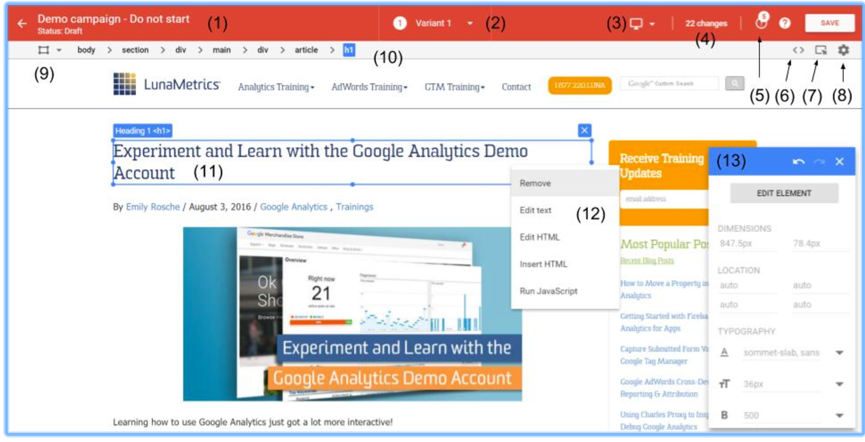865x442 pixels.
Task: Open the font family dropdown sommet-slab
Action: [839, 353]
